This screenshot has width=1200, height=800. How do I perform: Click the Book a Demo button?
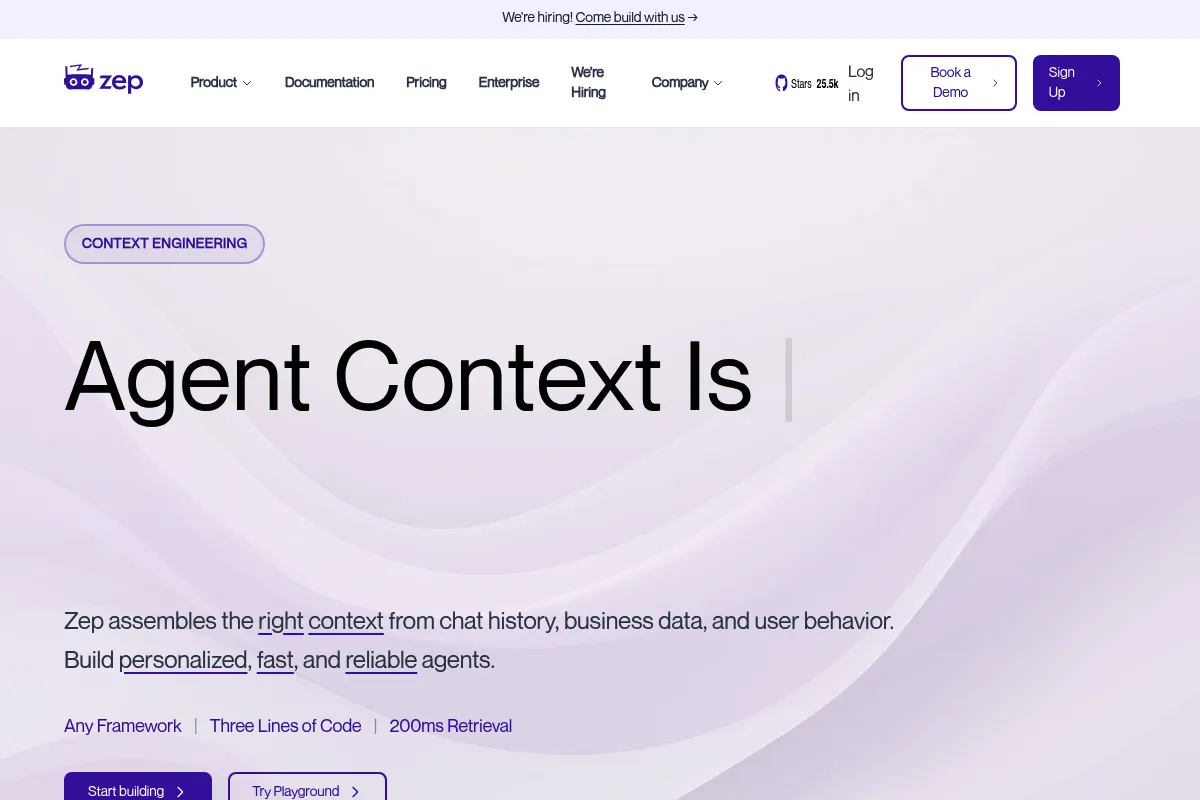click(959, 83)
